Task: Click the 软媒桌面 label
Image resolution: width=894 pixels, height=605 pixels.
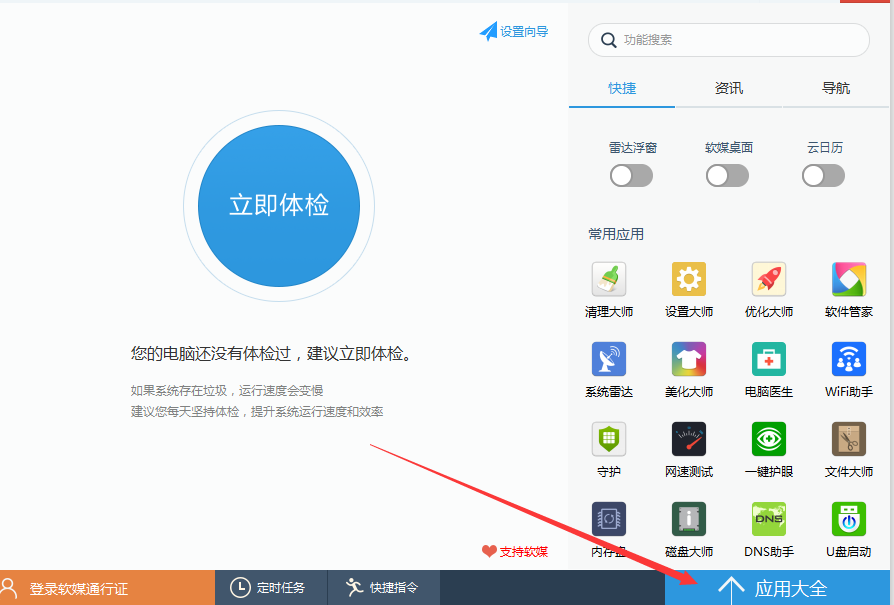Action: click(x=729, y=148)
